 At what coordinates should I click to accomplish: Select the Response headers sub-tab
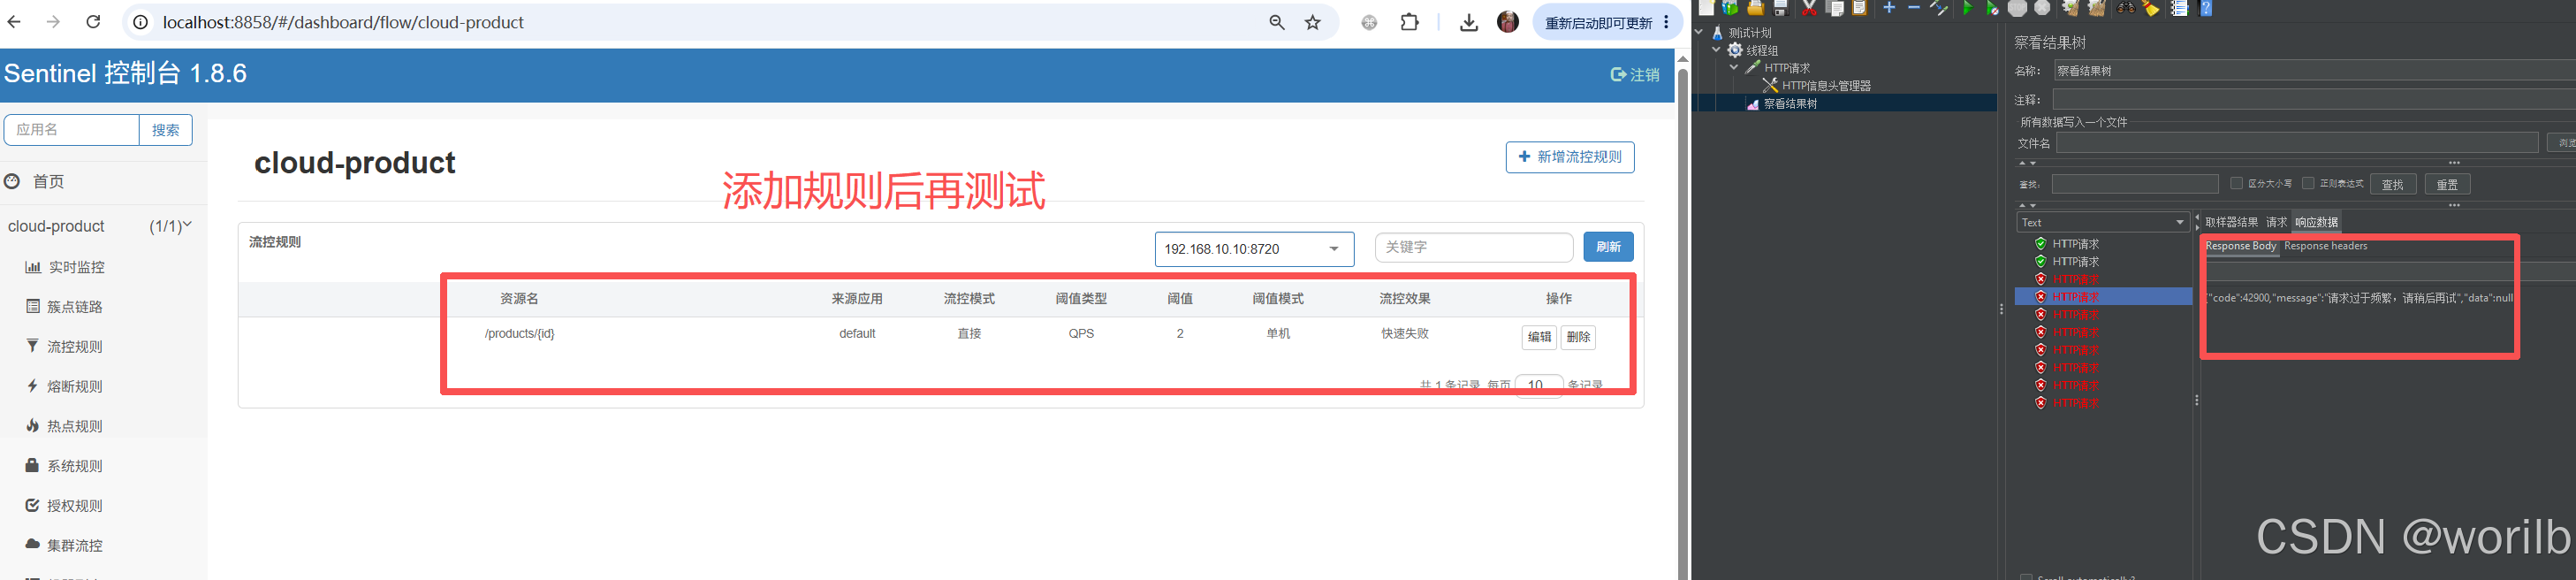tap(2325, 246)
